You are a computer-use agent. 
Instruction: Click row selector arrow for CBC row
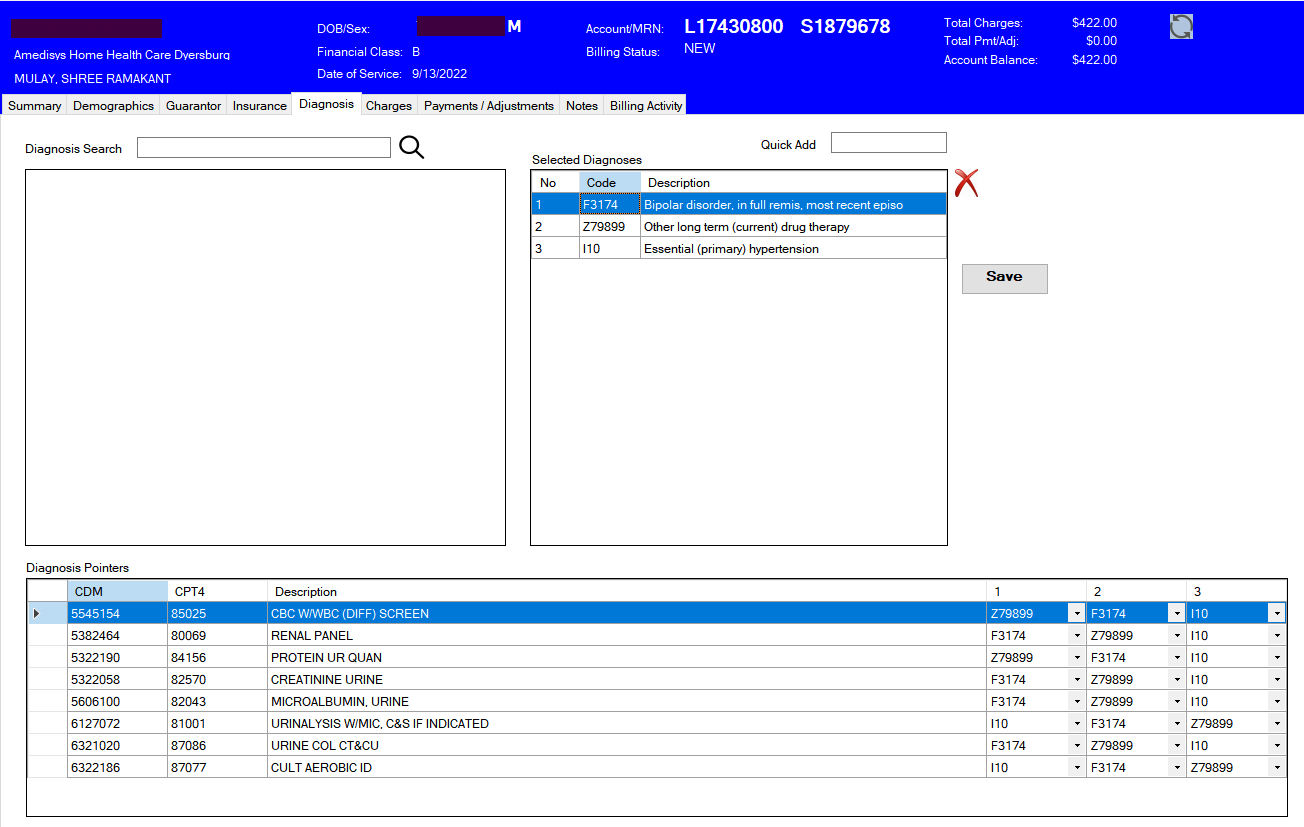click(x=37, y=614)
